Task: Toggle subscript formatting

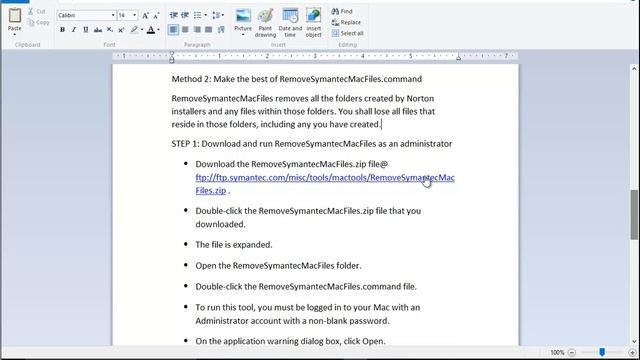Action: tap(109, 29)
